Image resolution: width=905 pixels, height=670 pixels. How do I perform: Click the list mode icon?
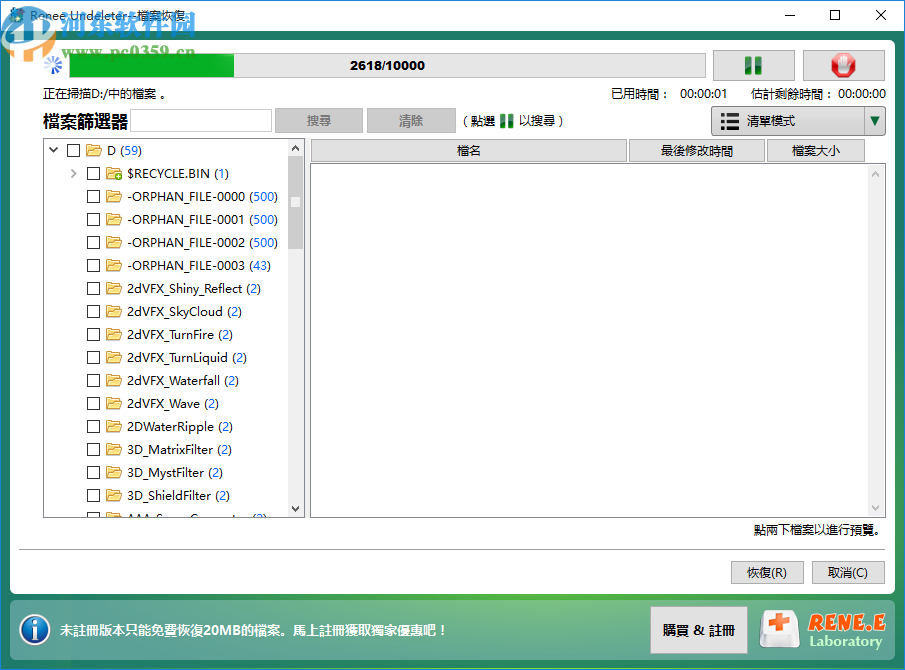730,121
